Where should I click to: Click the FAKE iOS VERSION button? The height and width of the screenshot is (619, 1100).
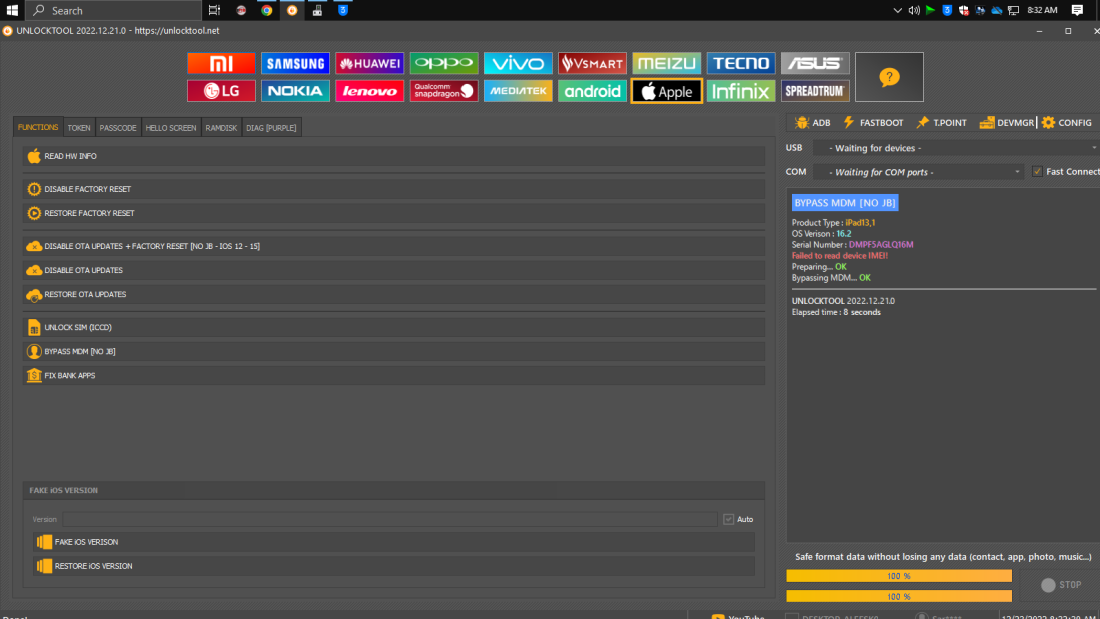pyautogui.click(x=394, y=542)
